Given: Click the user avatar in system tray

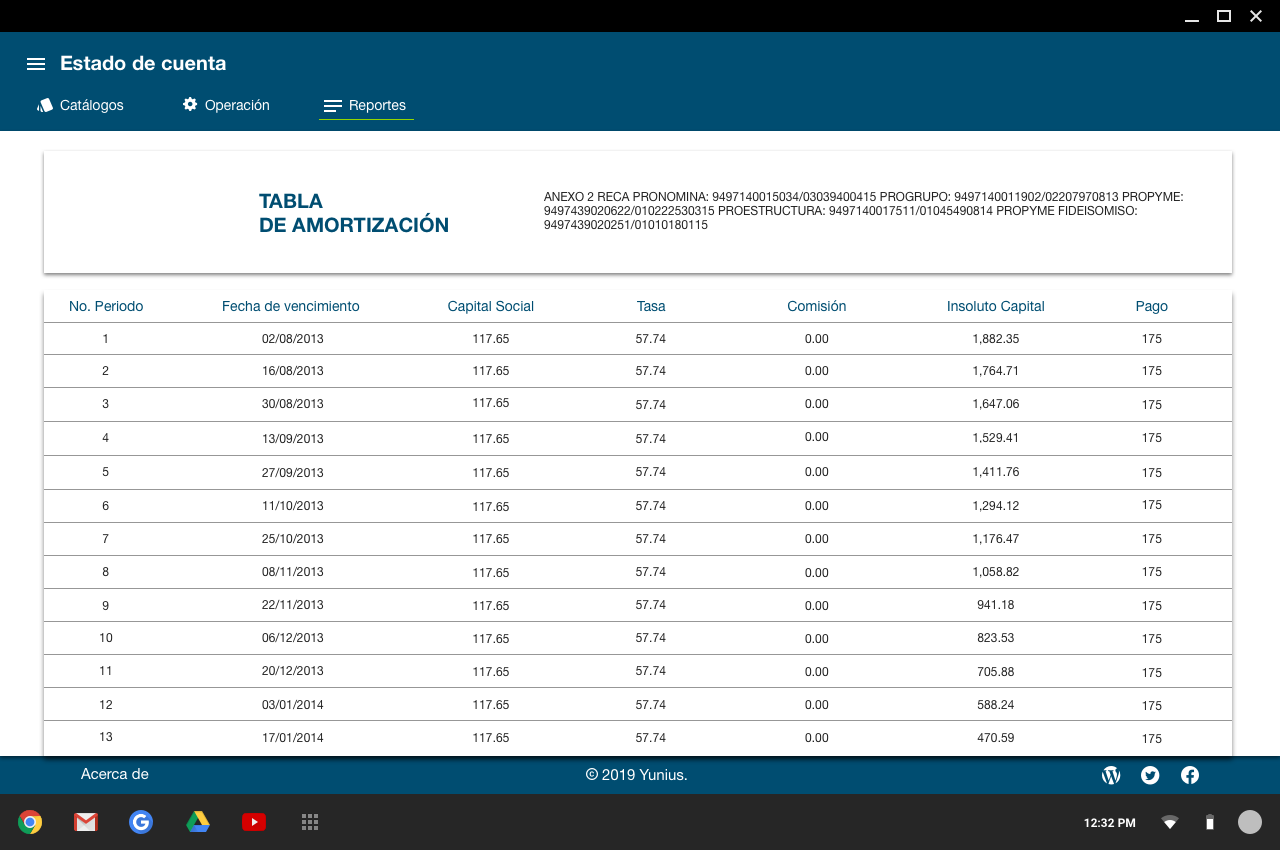Looking at the screenshot, I should point(1250,822).
